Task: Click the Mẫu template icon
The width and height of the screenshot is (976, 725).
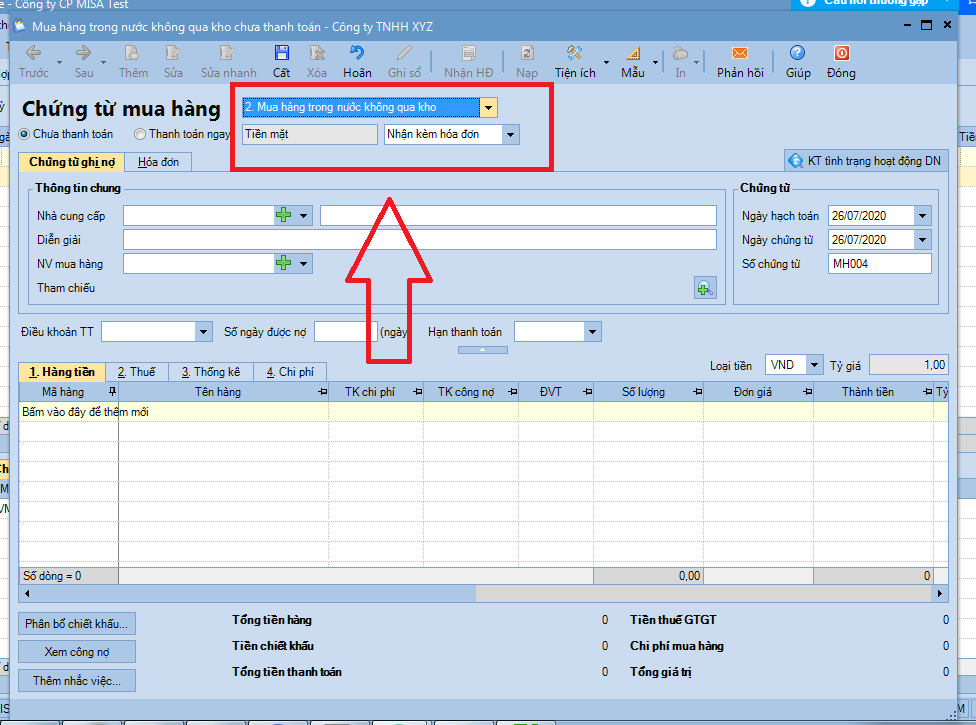Action: [x=632, y=54]
